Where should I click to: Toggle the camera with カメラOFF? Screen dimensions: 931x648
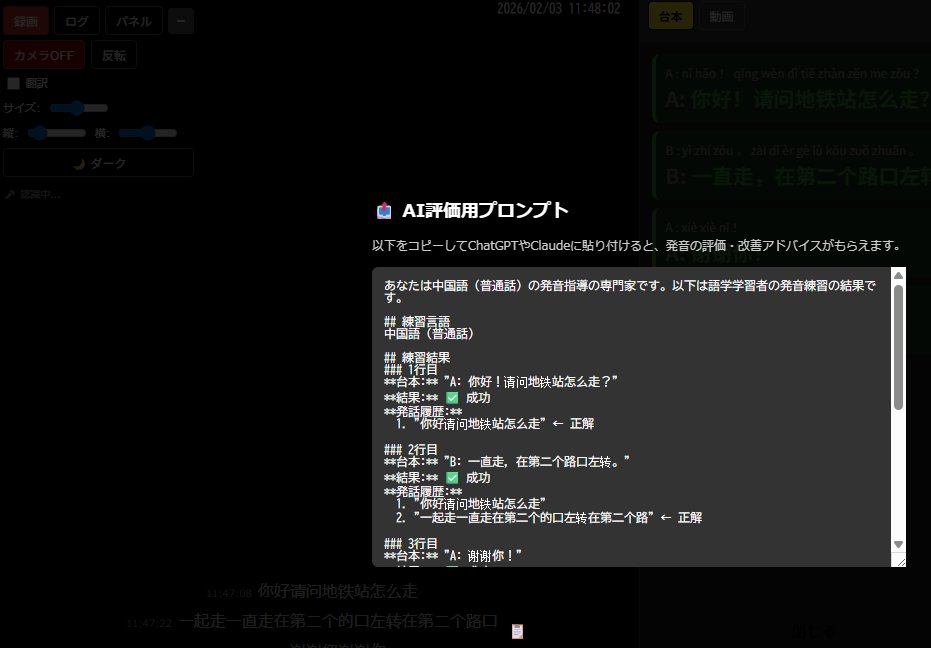[43, 55]
